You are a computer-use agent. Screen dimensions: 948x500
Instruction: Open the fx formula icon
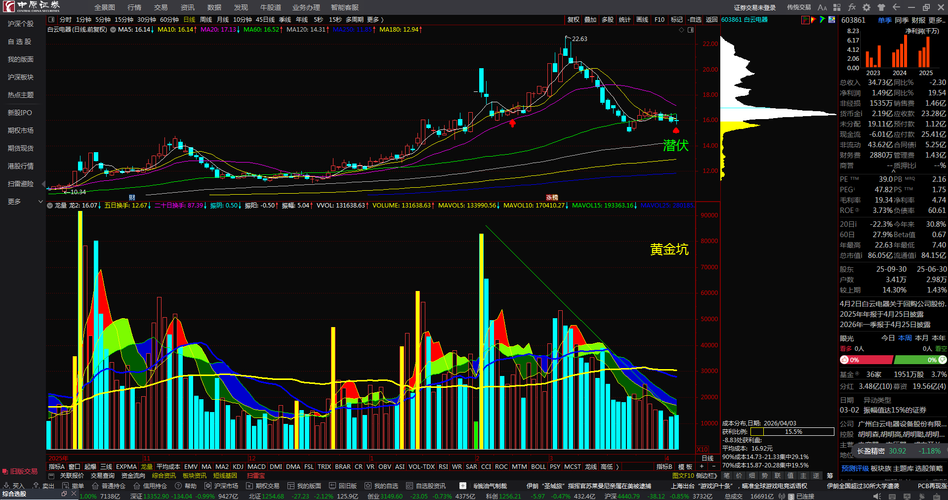(x=852, y=7)
